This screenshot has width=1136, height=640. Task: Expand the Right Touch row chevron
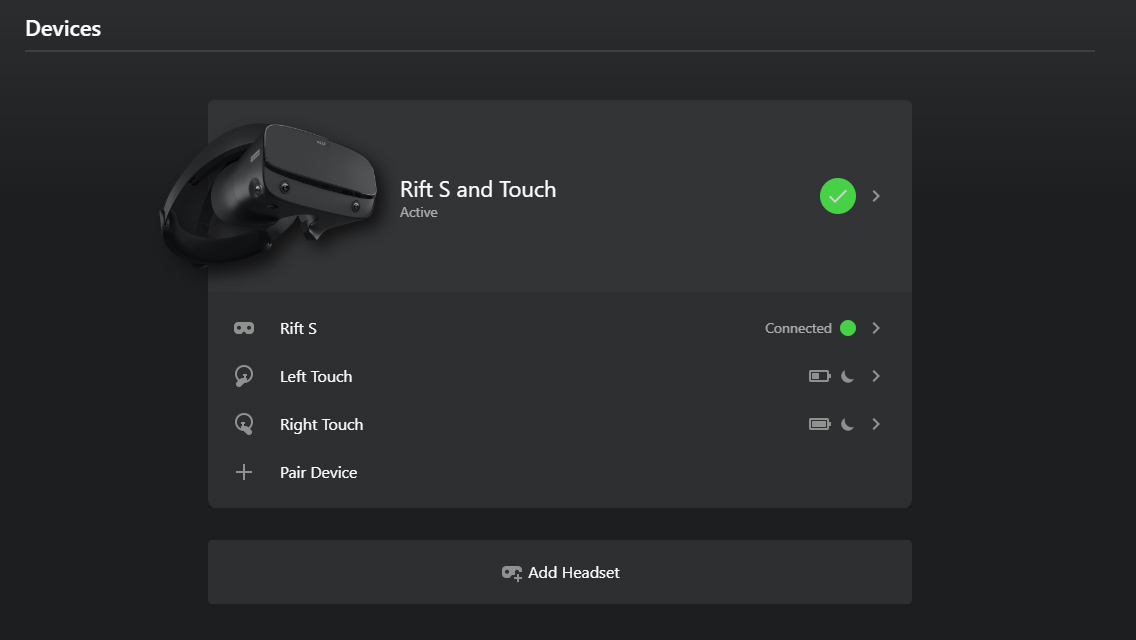[x=876, y=424]
